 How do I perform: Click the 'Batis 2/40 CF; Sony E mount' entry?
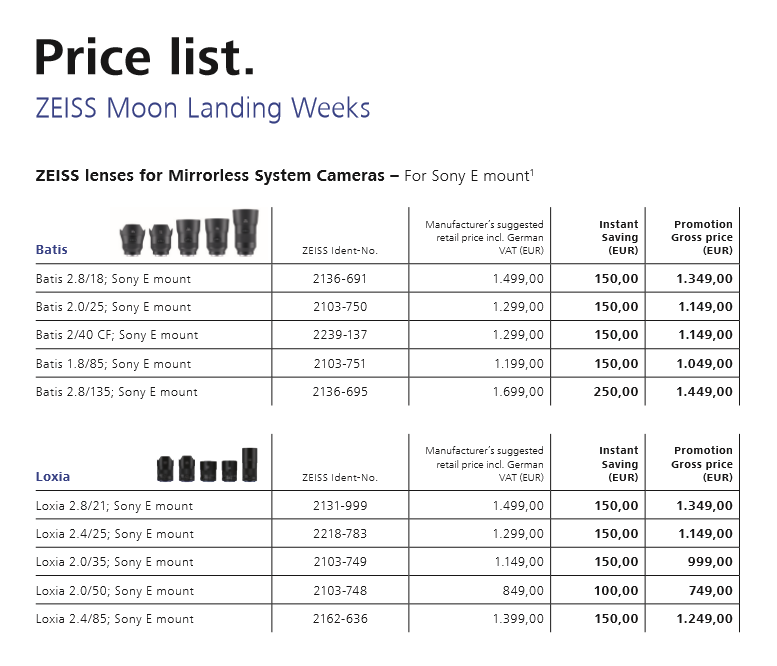pos(117,335)
